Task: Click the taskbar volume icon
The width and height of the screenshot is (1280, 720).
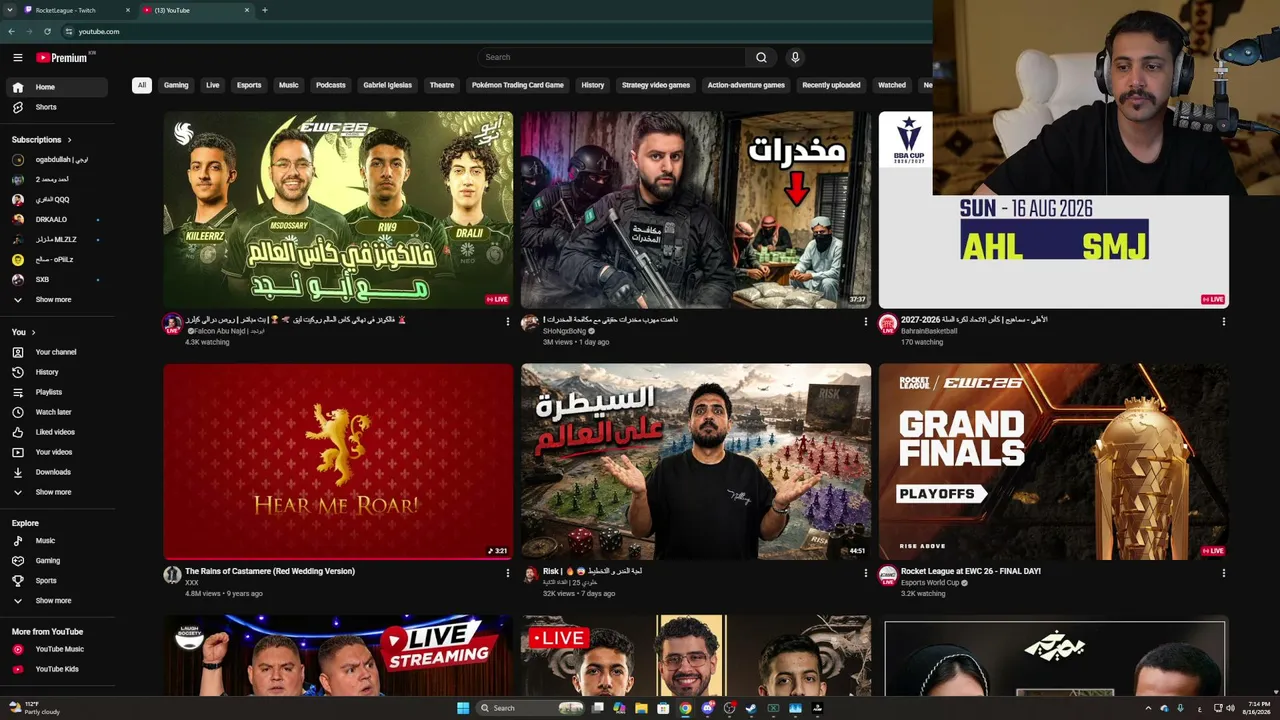Action: [x=1230, y=708]
